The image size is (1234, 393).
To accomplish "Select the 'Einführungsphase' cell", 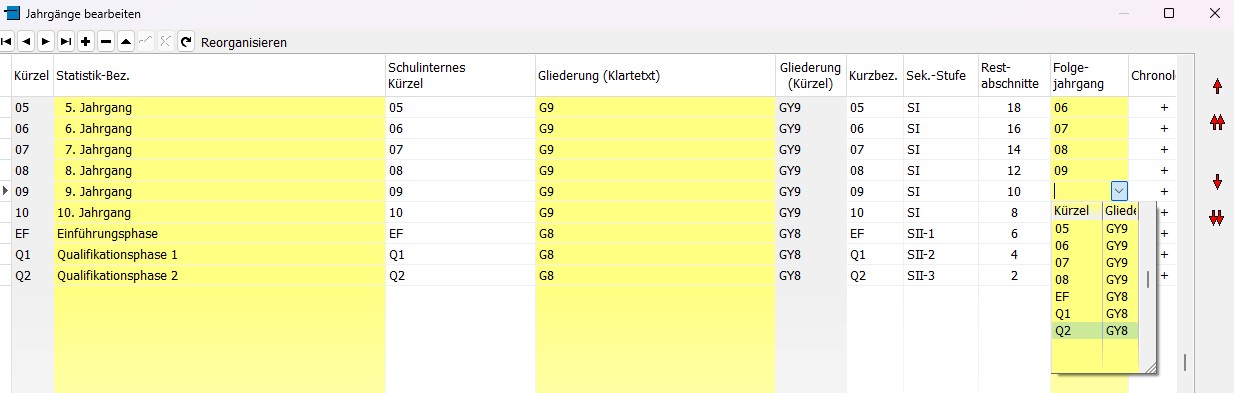I will coord(219,233).
